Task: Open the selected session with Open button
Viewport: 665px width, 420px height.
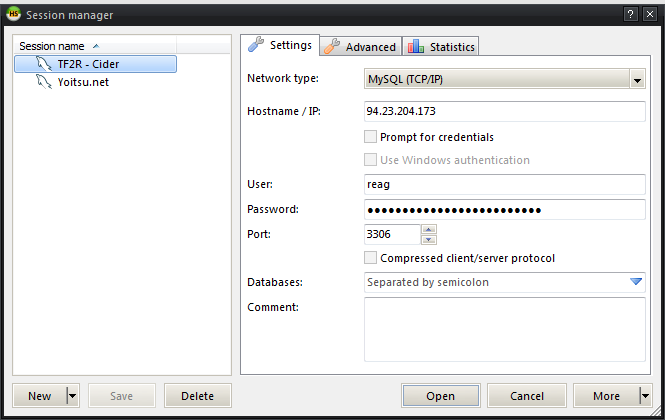Action: tap(441, 396)
